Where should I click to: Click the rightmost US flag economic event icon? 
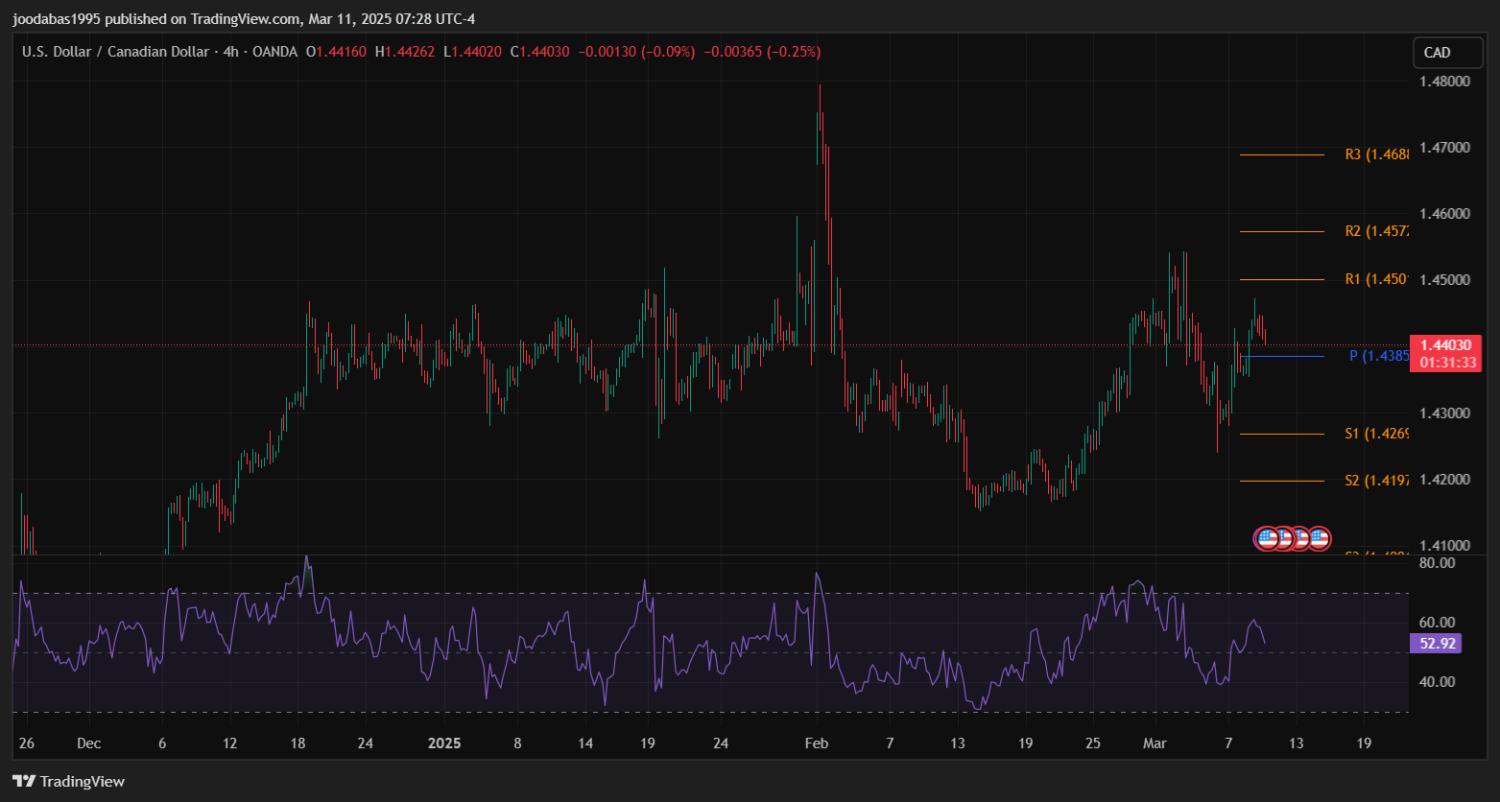coord(1319,538)
